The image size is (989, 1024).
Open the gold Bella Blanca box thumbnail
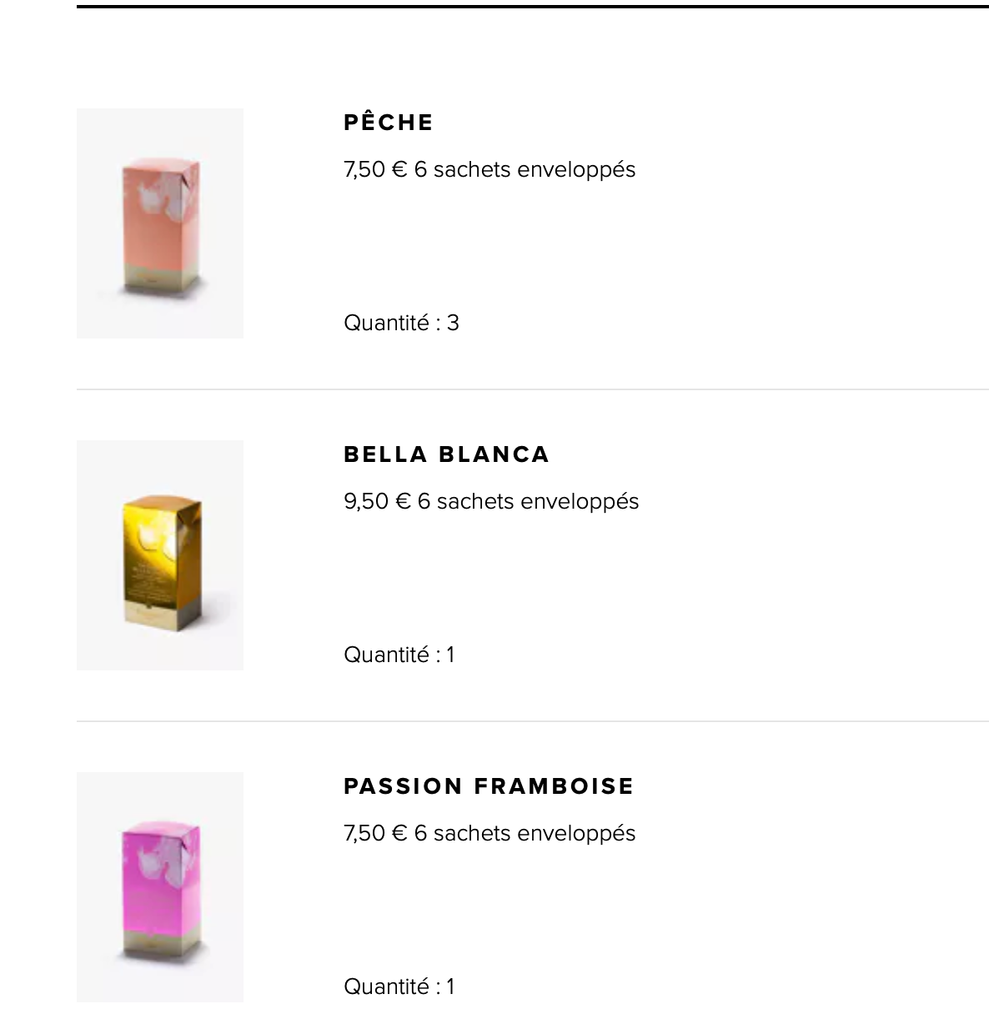pos(160,555)
